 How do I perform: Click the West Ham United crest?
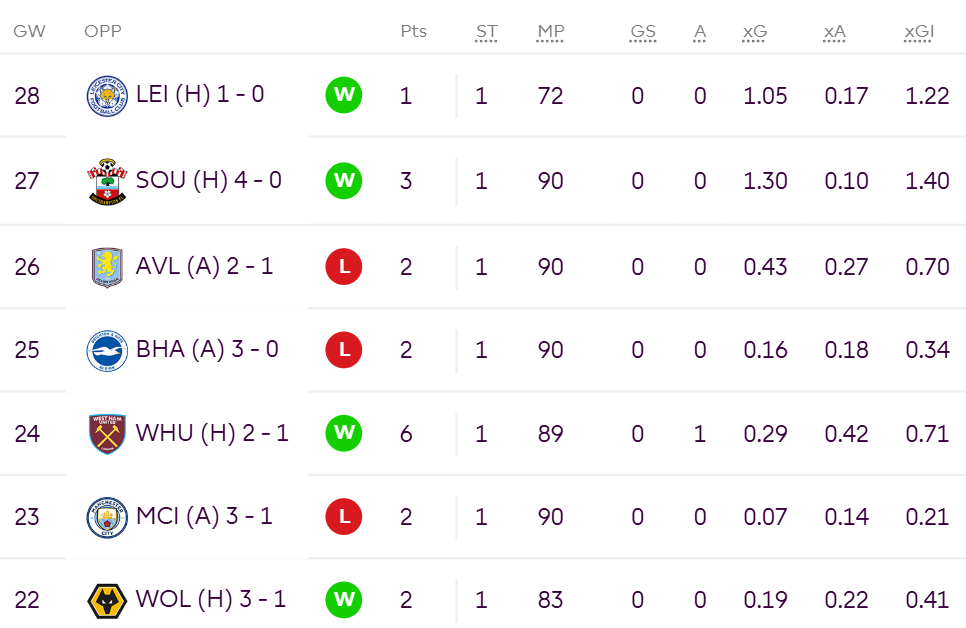pyautogui.click(x=107, y=434)
